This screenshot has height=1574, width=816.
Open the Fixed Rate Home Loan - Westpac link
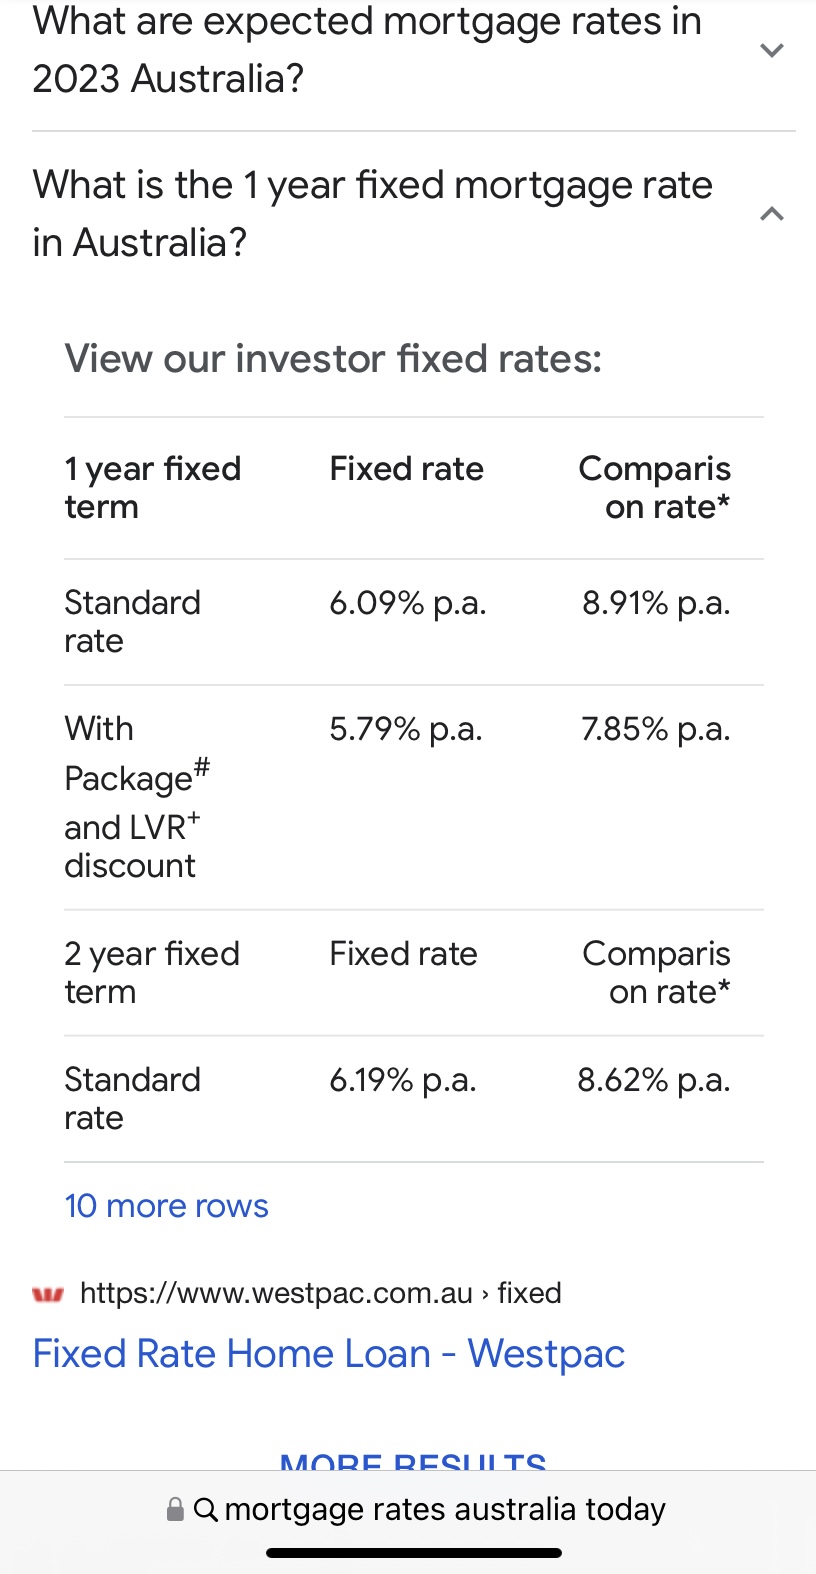[x=328, y=1354]
